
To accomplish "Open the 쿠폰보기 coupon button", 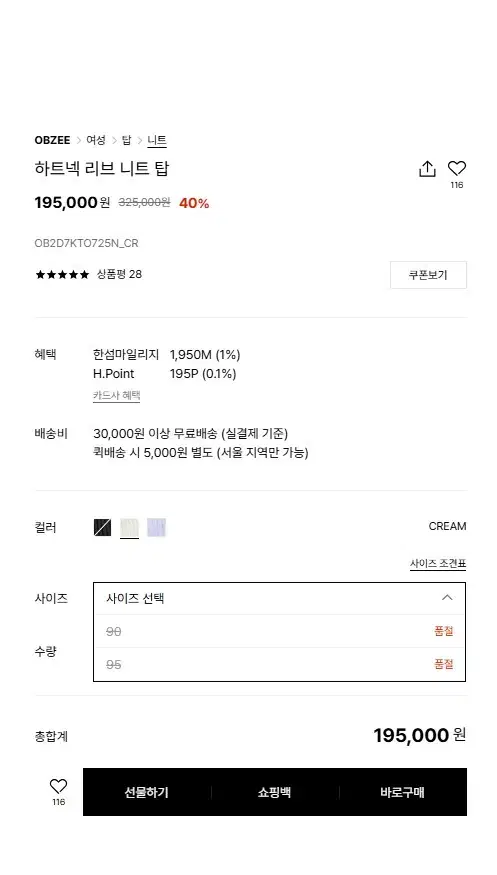I will (x=428, y=275).
